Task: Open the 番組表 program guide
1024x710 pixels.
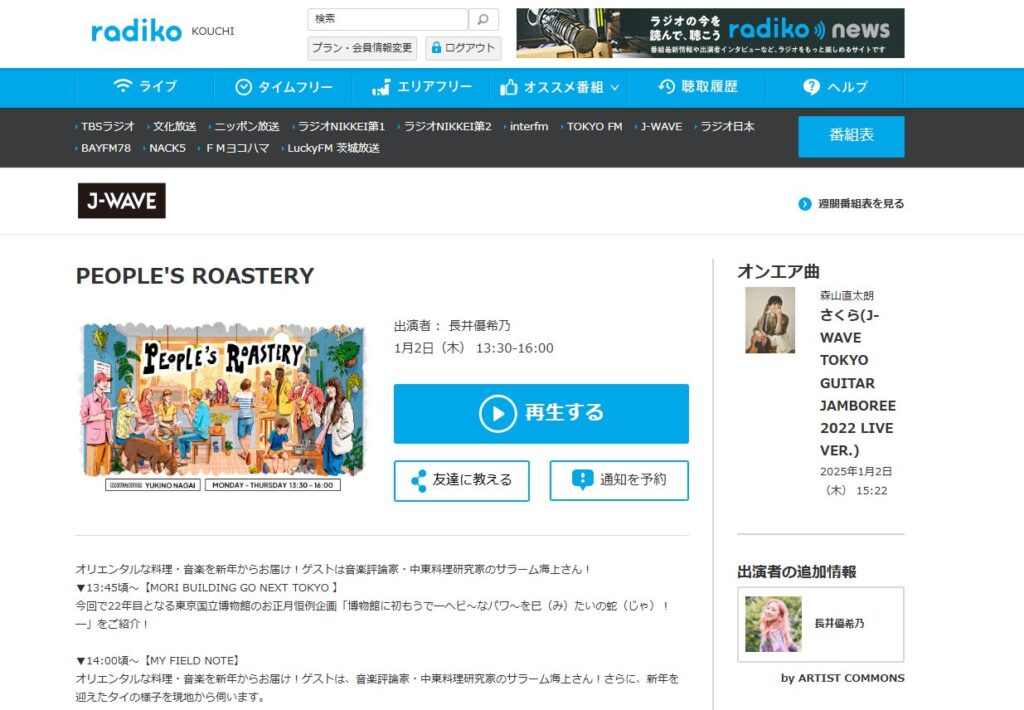Action: tap(851, 137)
